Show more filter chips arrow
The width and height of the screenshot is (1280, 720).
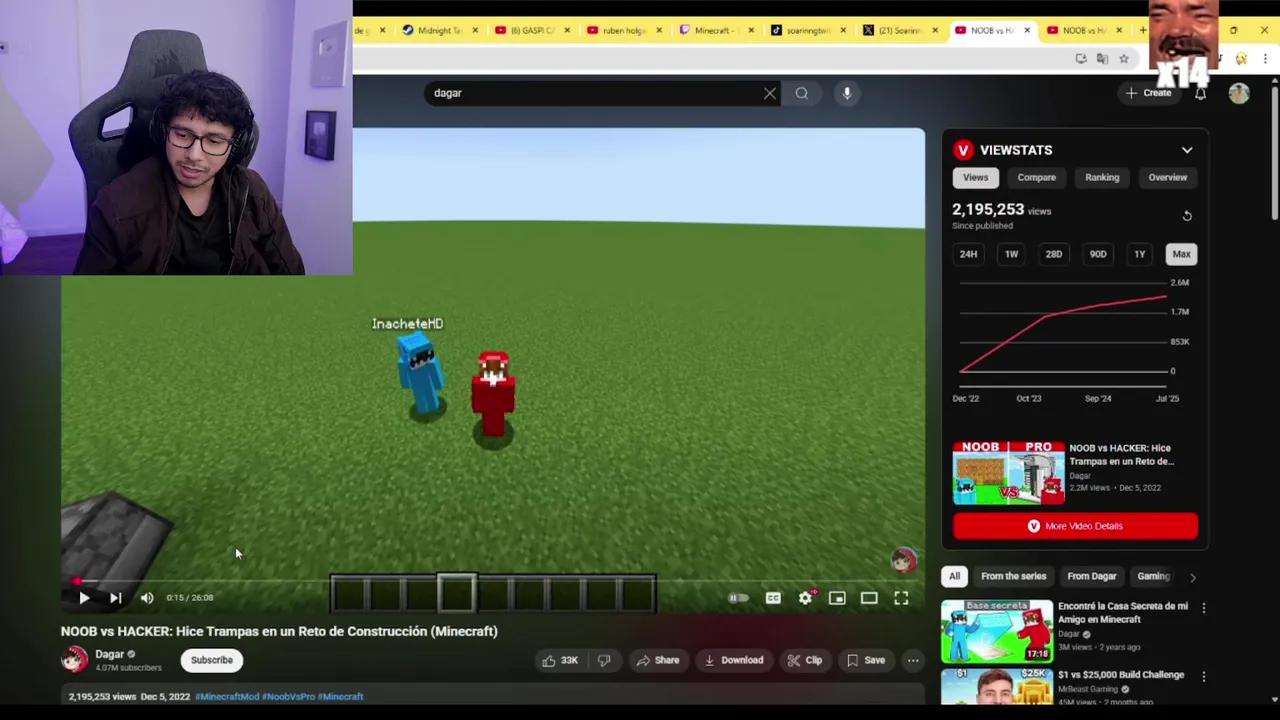click(x=1192, y=577)
